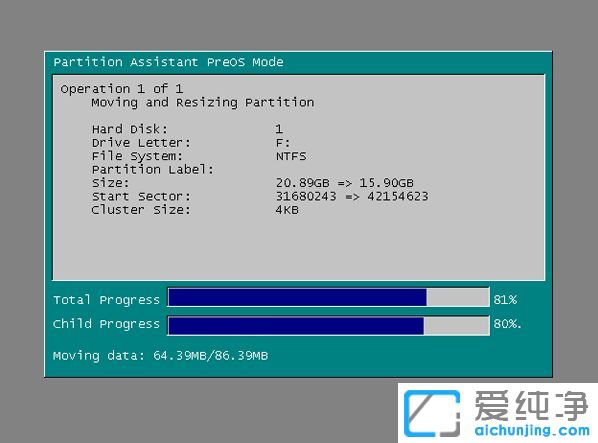
Task: Click the '20.89GB => 15.90GB' size value
Action: click(x=344, y=183)
